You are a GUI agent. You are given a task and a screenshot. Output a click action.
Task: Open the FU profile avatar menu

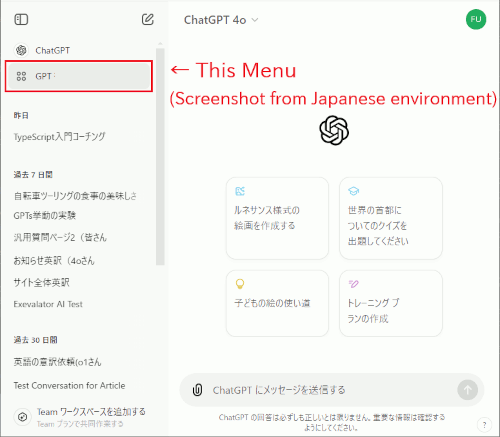pyautogui.click(x=476, y=19)
